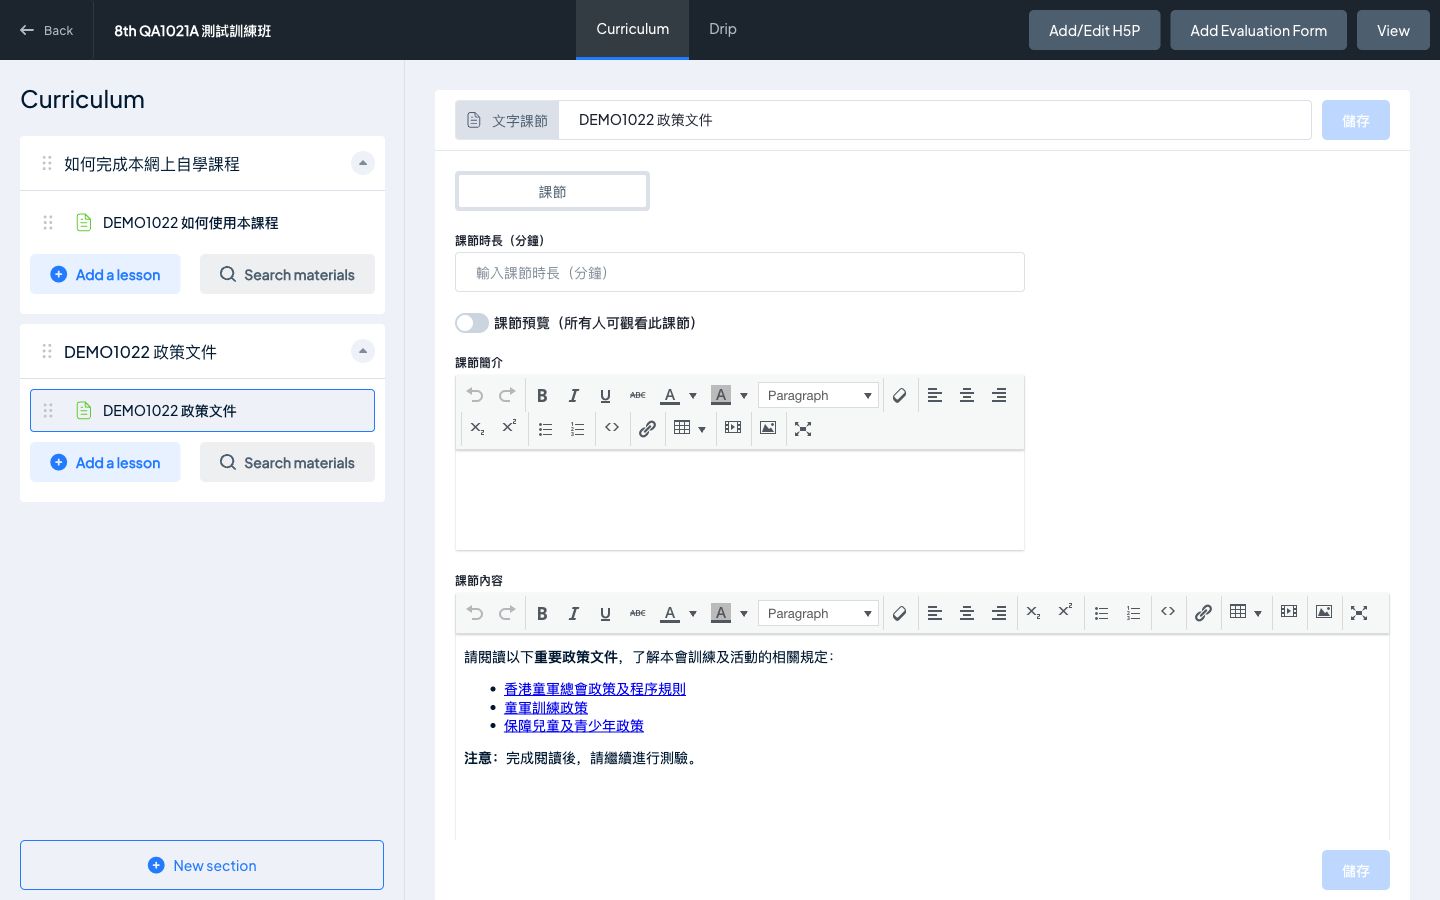Collapse the DEMO1022 政策文件 section
This screenshot has height=900, width=1440.
363,351
